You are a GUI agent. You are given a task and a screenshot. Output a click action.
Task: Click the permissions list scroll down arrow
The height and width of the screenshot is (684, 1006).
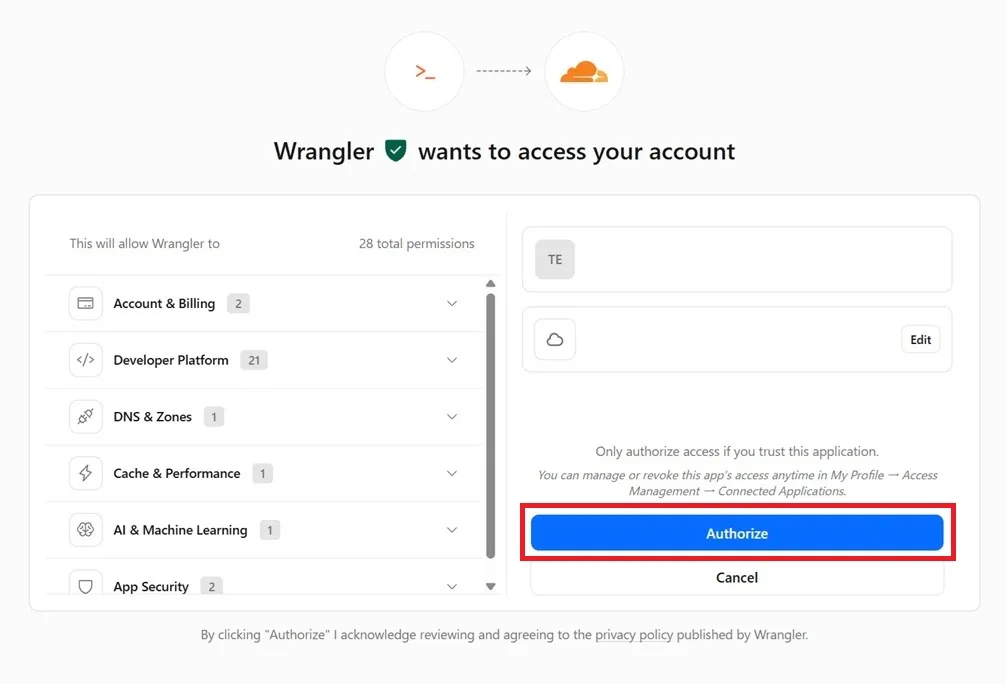click(x=490, y=586)
